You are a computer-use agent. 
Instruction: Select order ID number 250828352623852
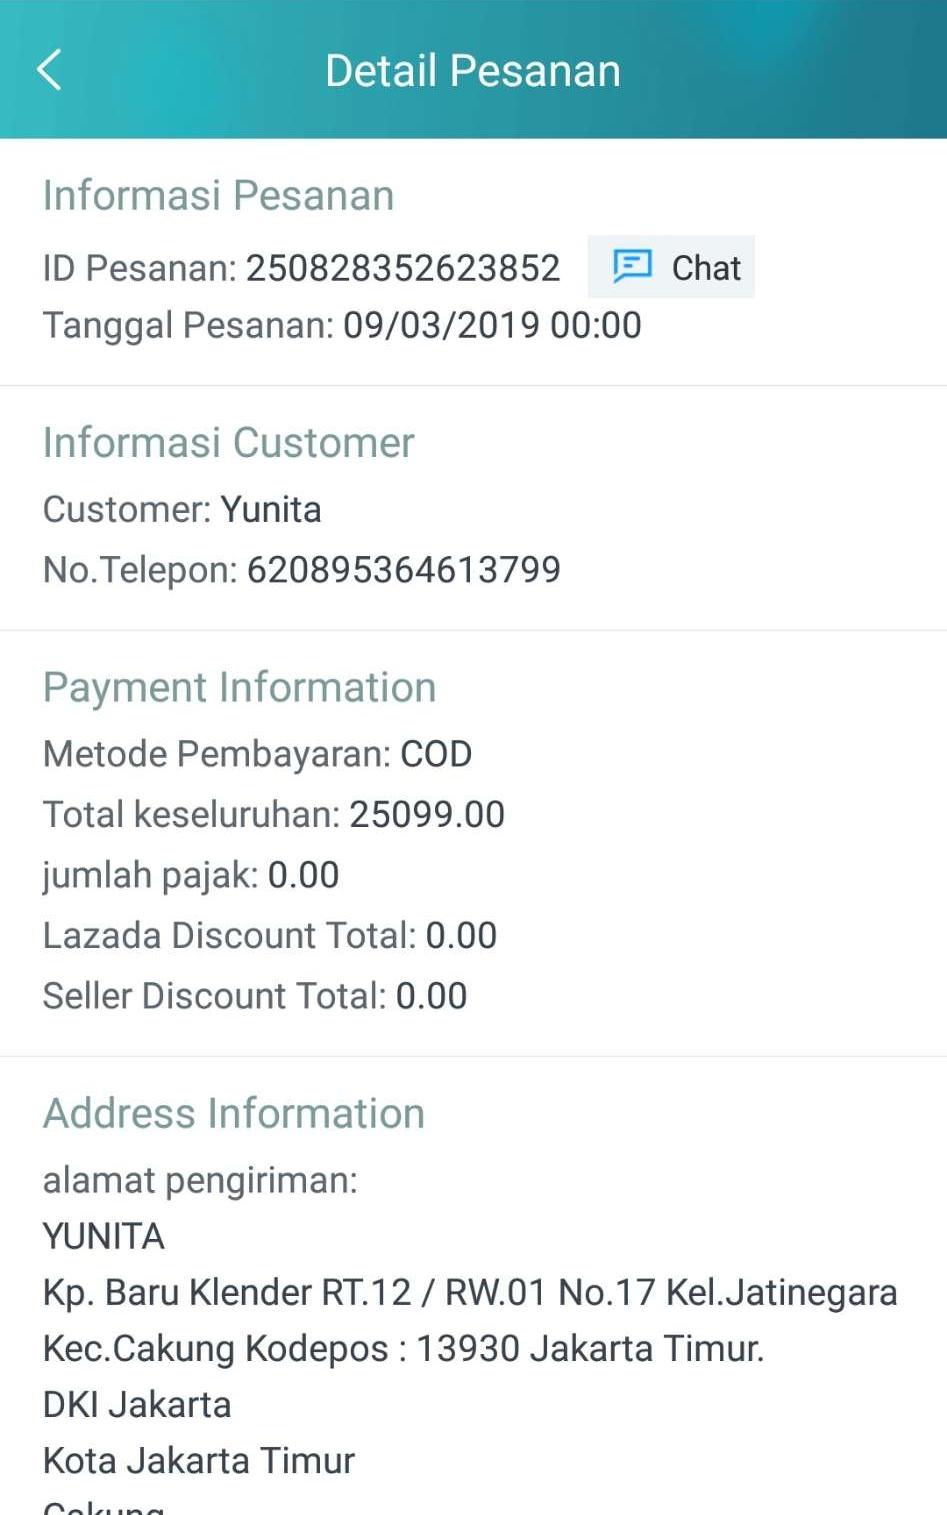click(403, 268)
